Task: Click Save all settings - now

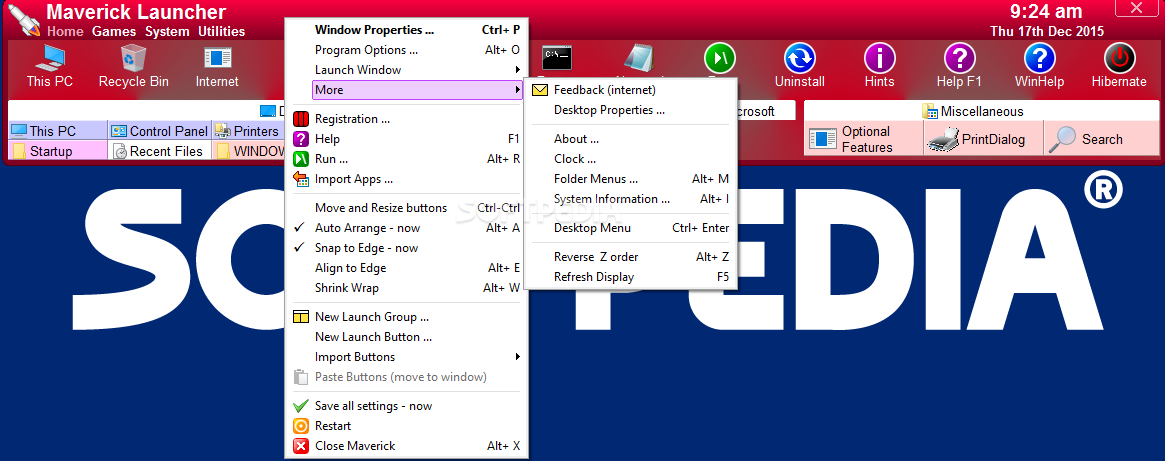Action: [406, 406]
